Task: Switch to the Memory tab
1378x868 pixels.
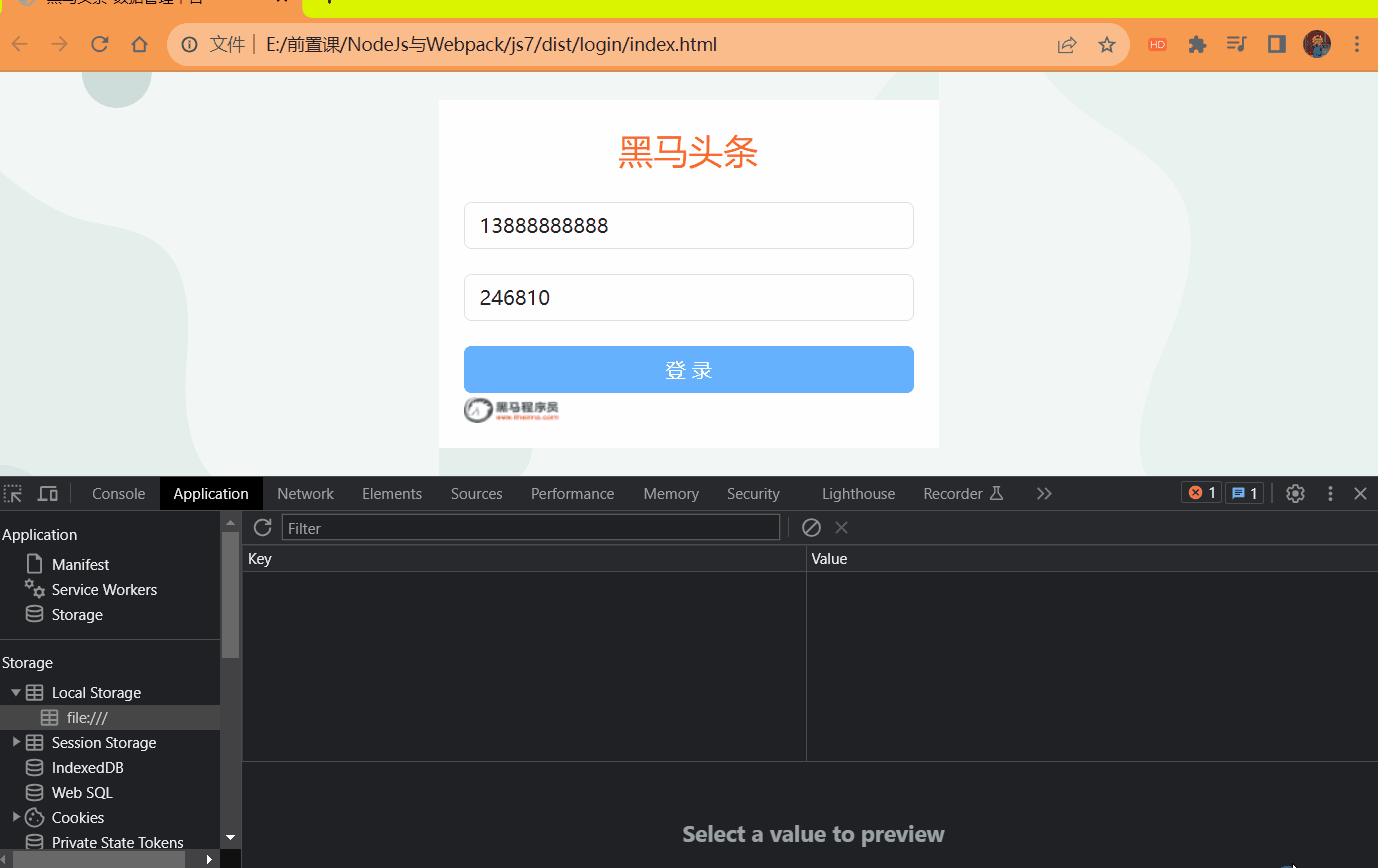Action: click(671, 493)
